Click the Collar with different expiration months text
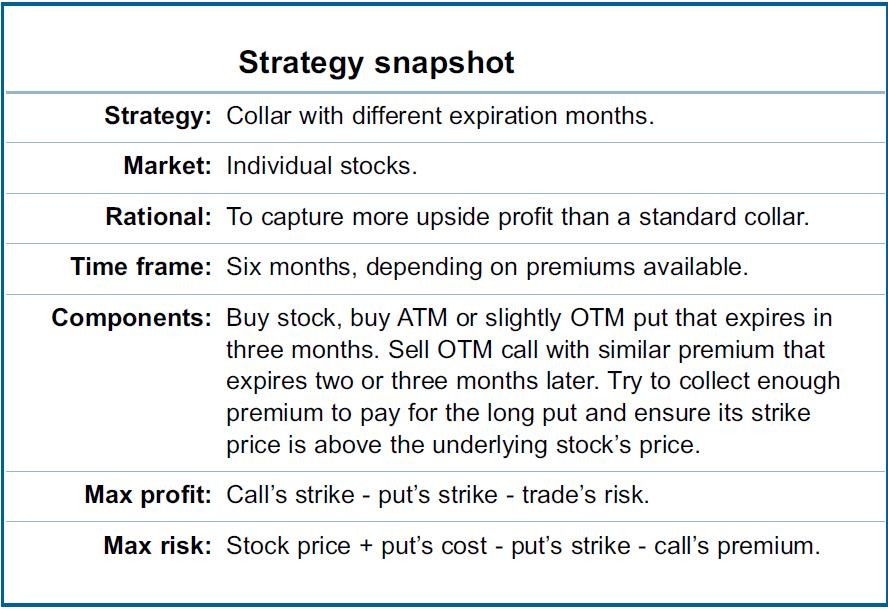The height and width of the screenshot is (609, 888). 440,116
